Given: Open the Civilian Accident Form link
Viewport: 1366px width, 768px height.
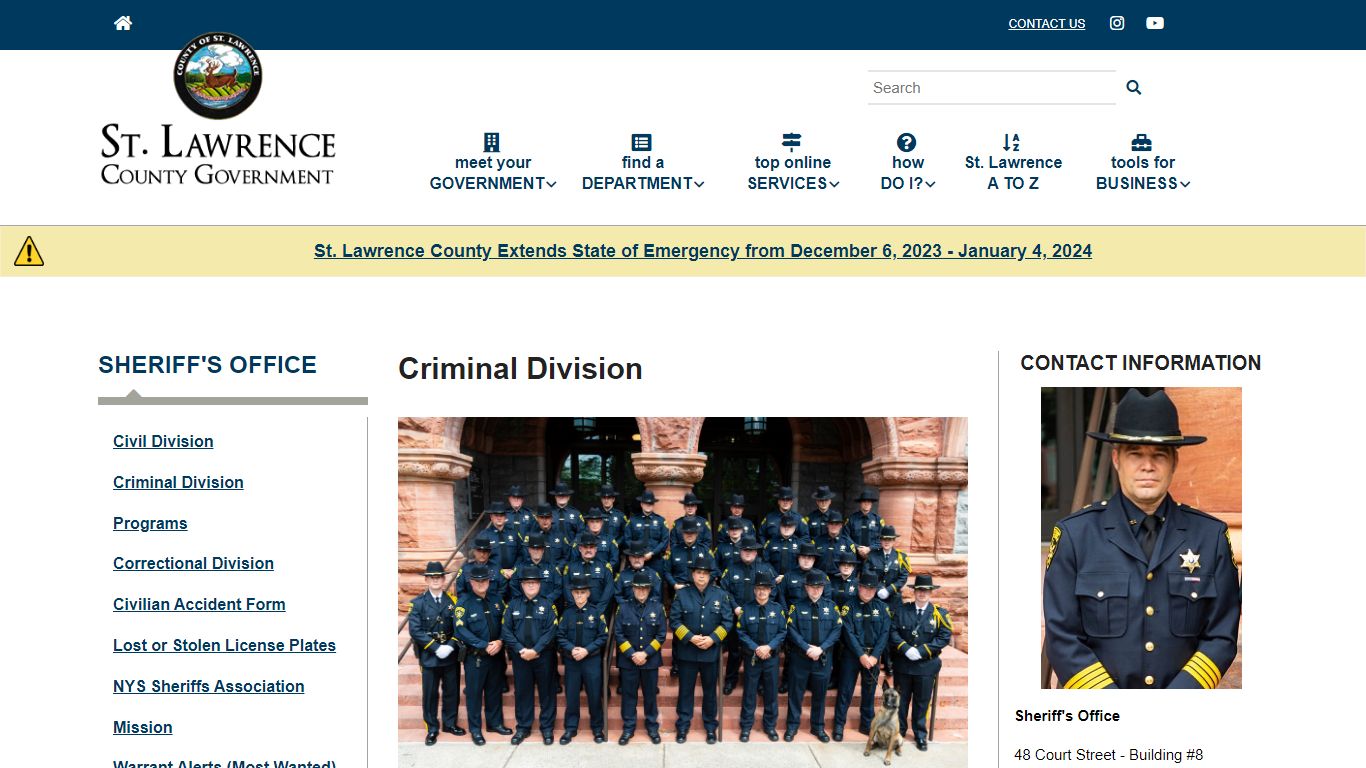Looking at the screenshot, I should click(x=199, y=604).
